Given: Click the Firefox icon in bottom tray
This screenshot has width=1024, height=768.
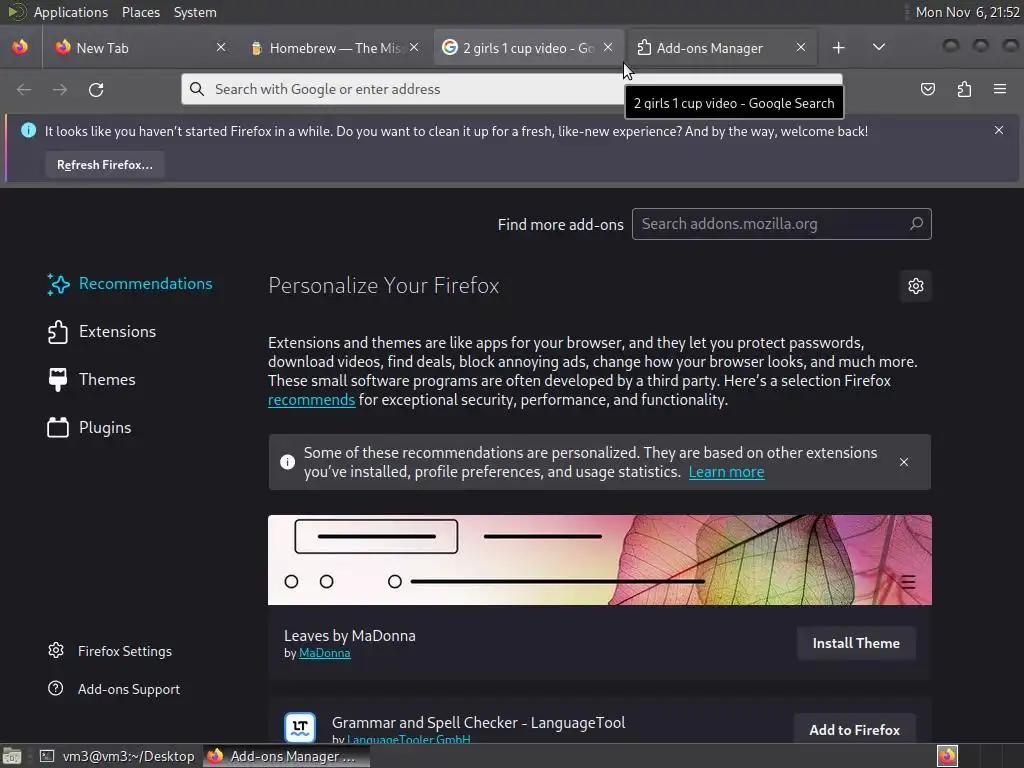Looking at the screenshot, I should coord(947,756).
